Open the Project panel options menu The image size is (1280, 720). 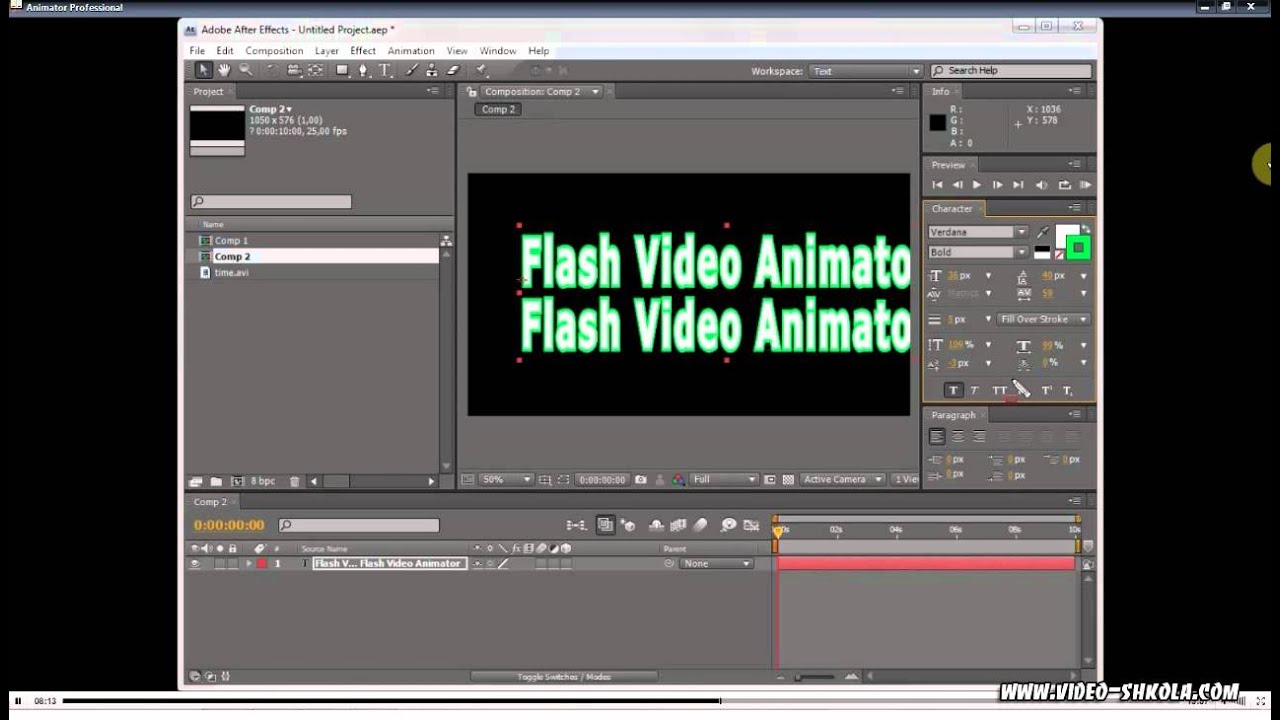pos(432,91)
